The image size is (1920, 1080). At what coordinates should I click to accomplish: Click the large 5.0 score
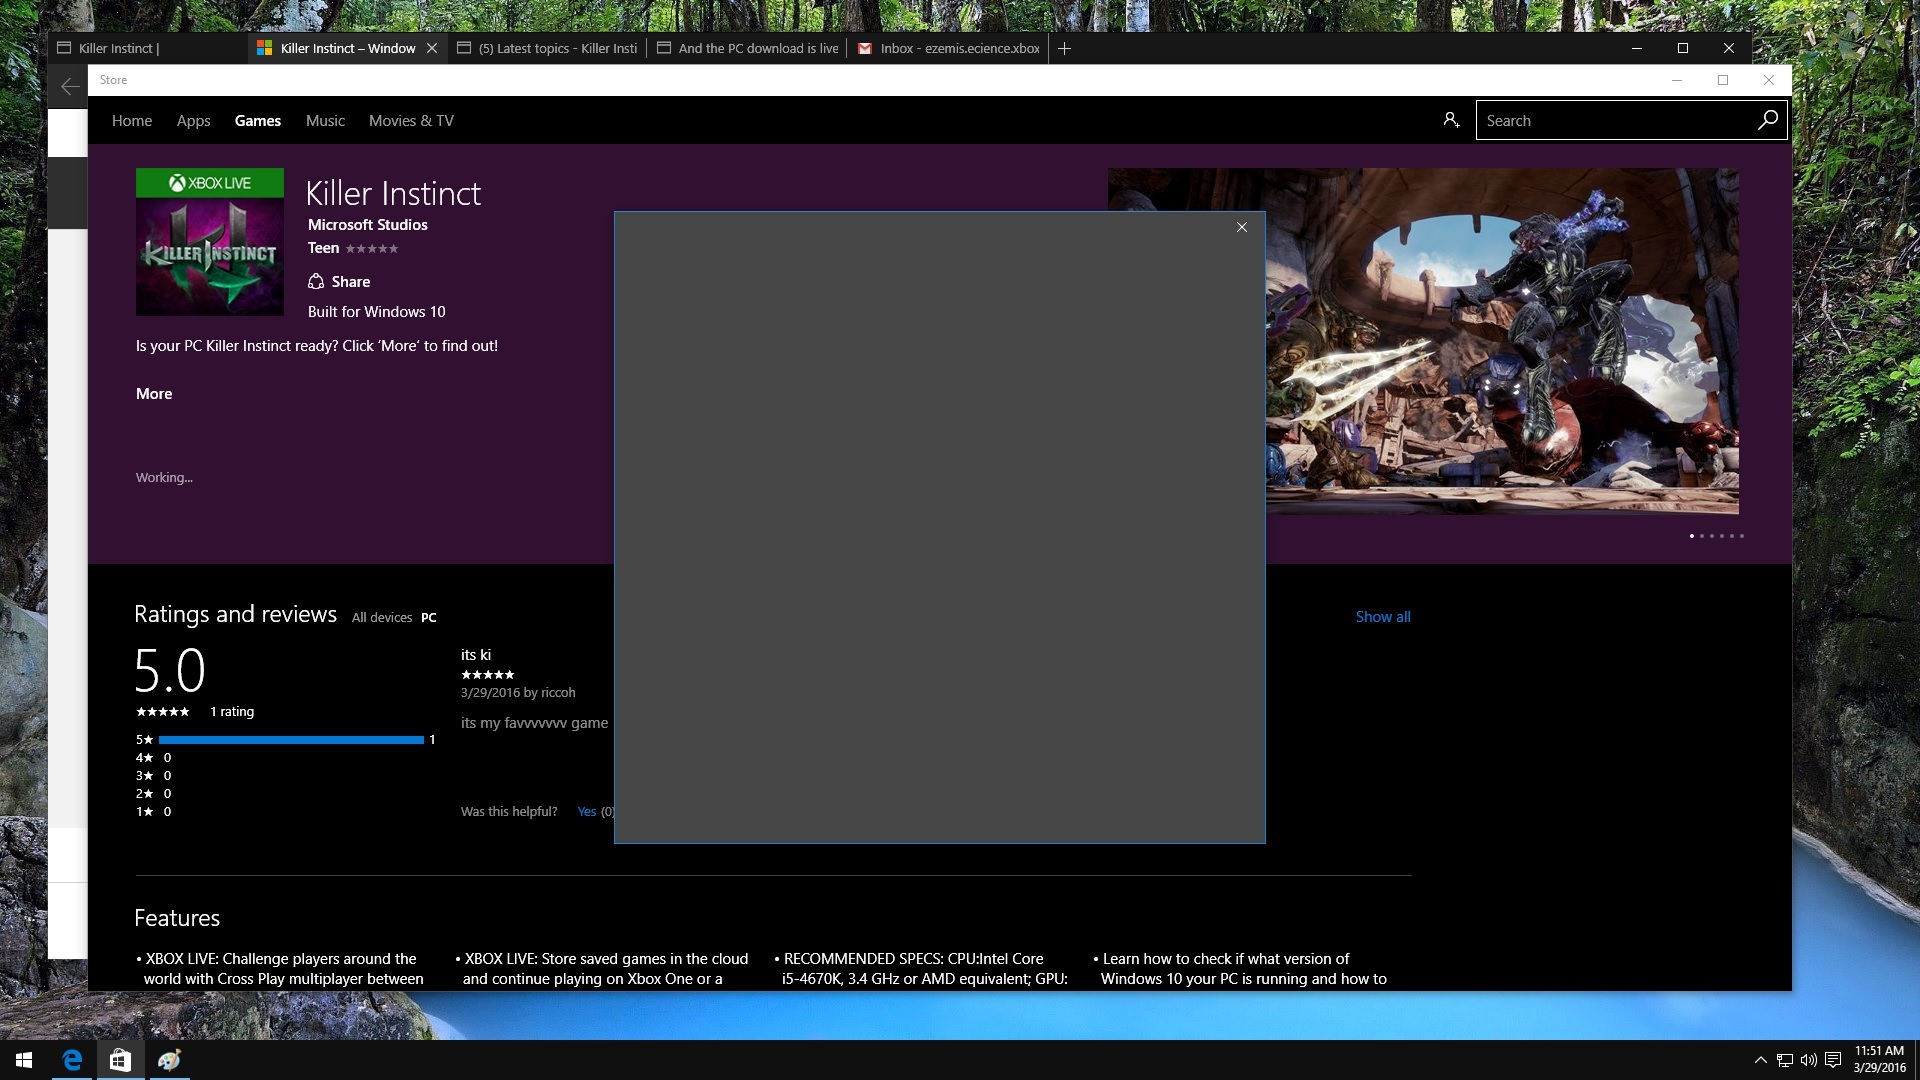[x=170, y=669]
